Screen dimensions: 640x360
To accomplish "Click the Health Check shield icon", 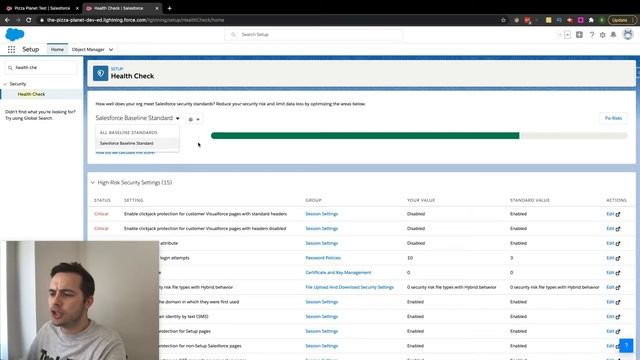I will point(100,73).
